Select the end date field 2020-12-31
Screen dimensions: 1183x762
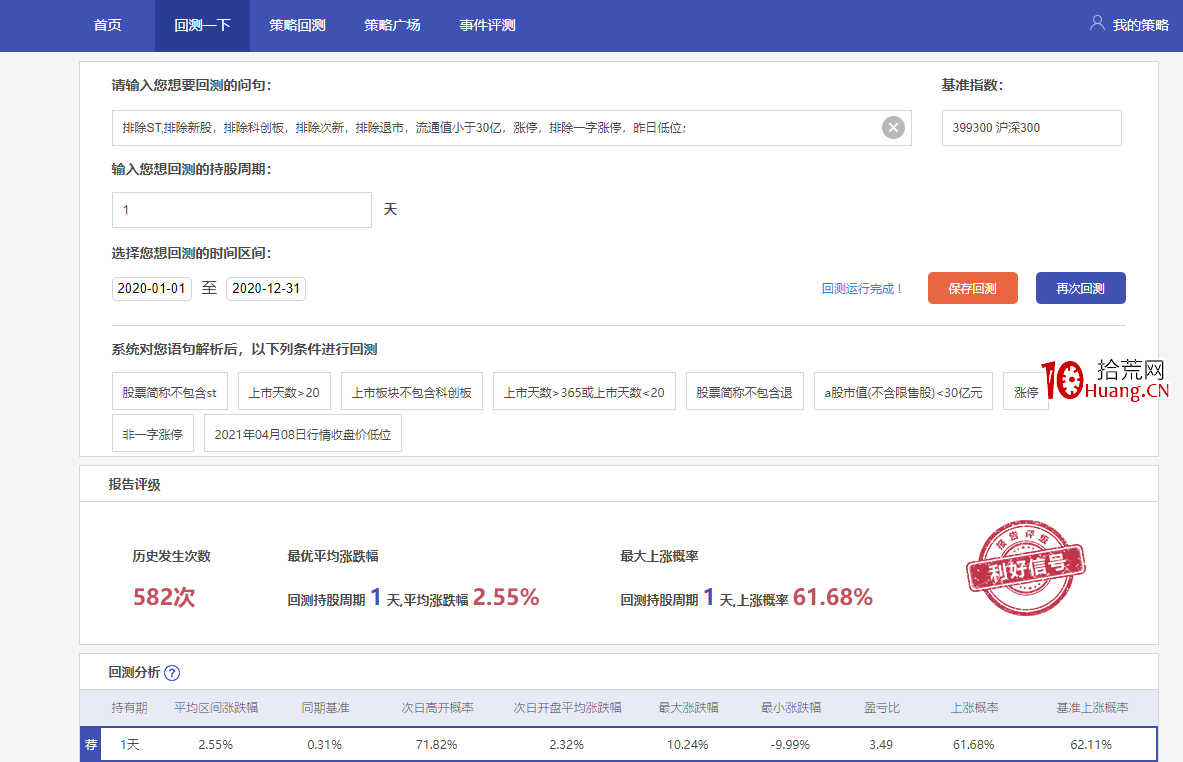(268, 287)
